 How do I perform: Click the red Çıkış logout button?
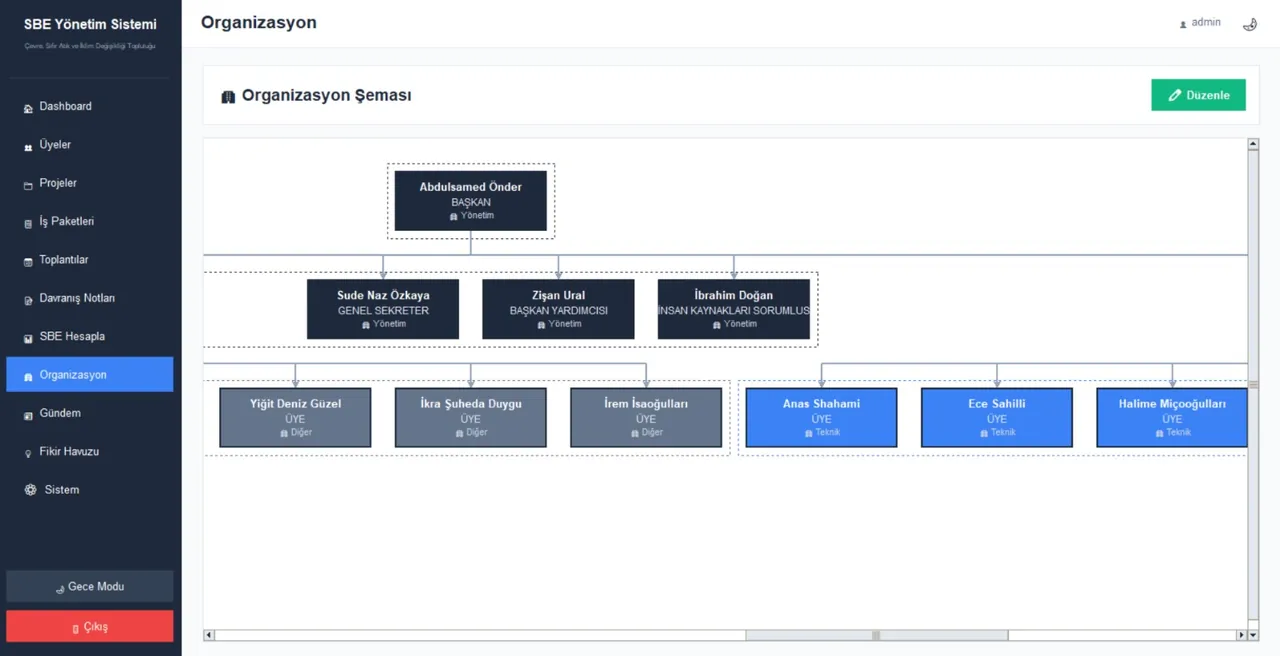click(x=89, y=626)
